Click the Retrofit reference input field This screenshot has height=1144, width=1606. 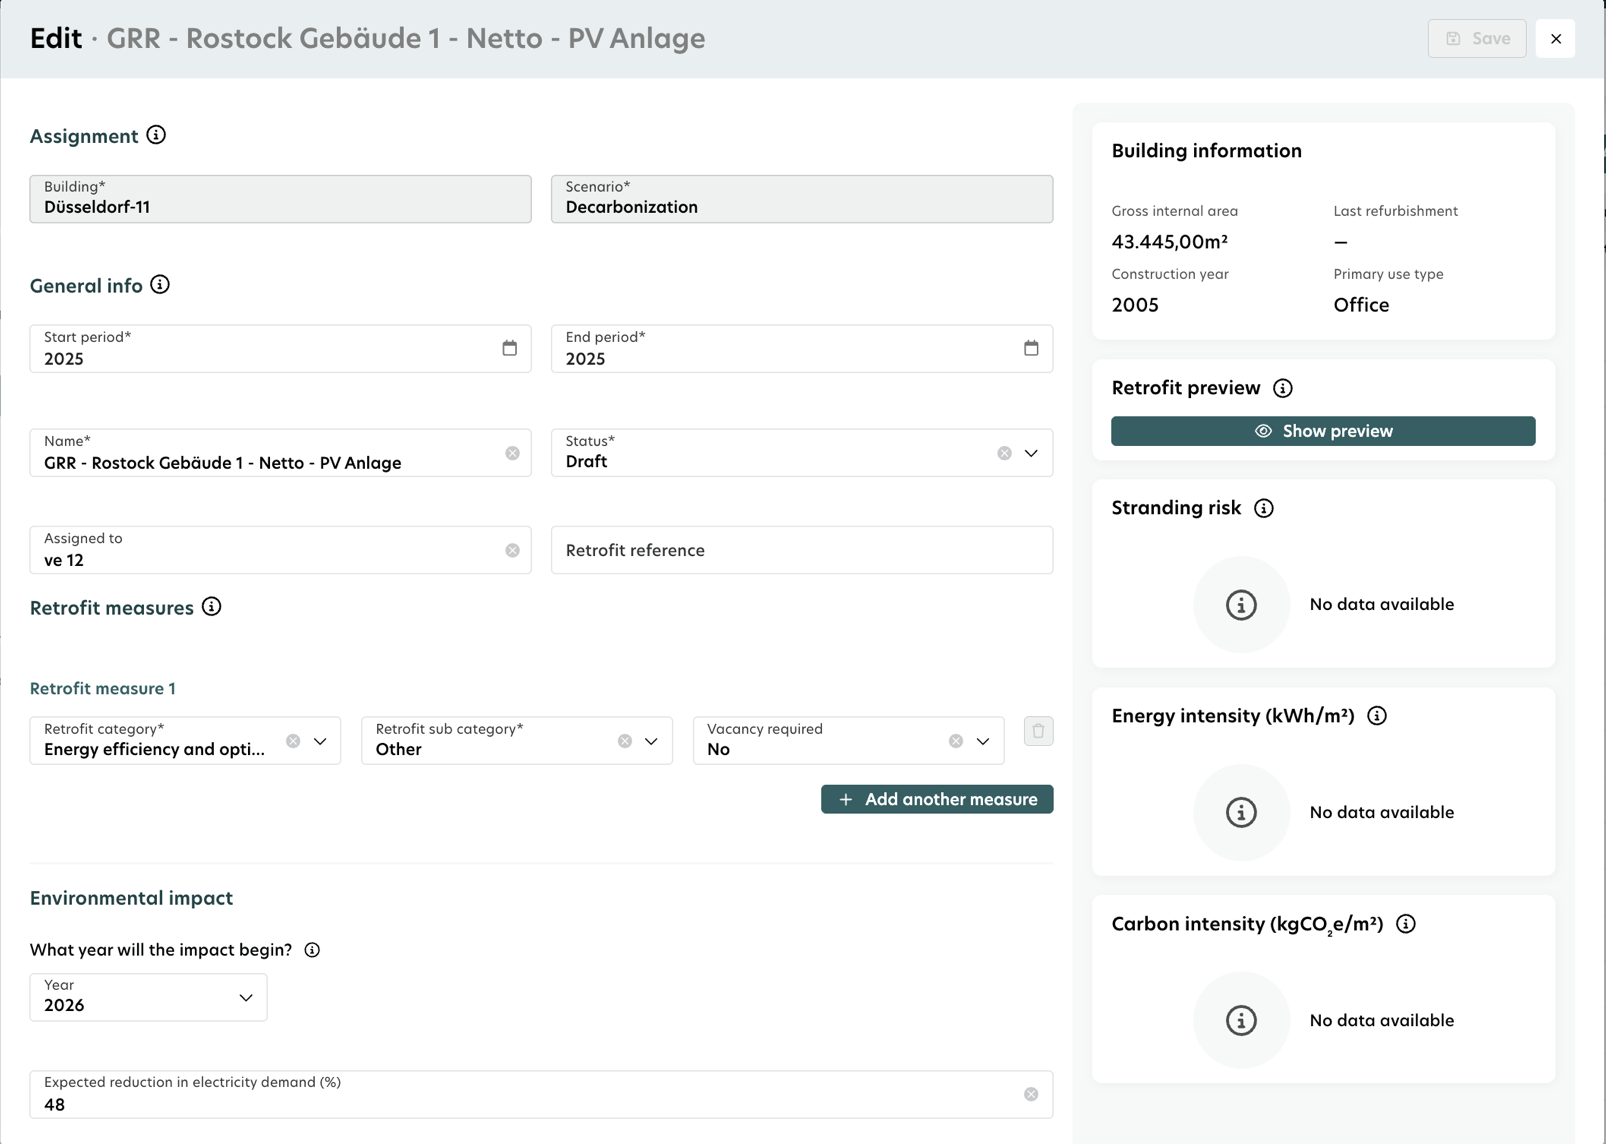[x=801, y=550]
